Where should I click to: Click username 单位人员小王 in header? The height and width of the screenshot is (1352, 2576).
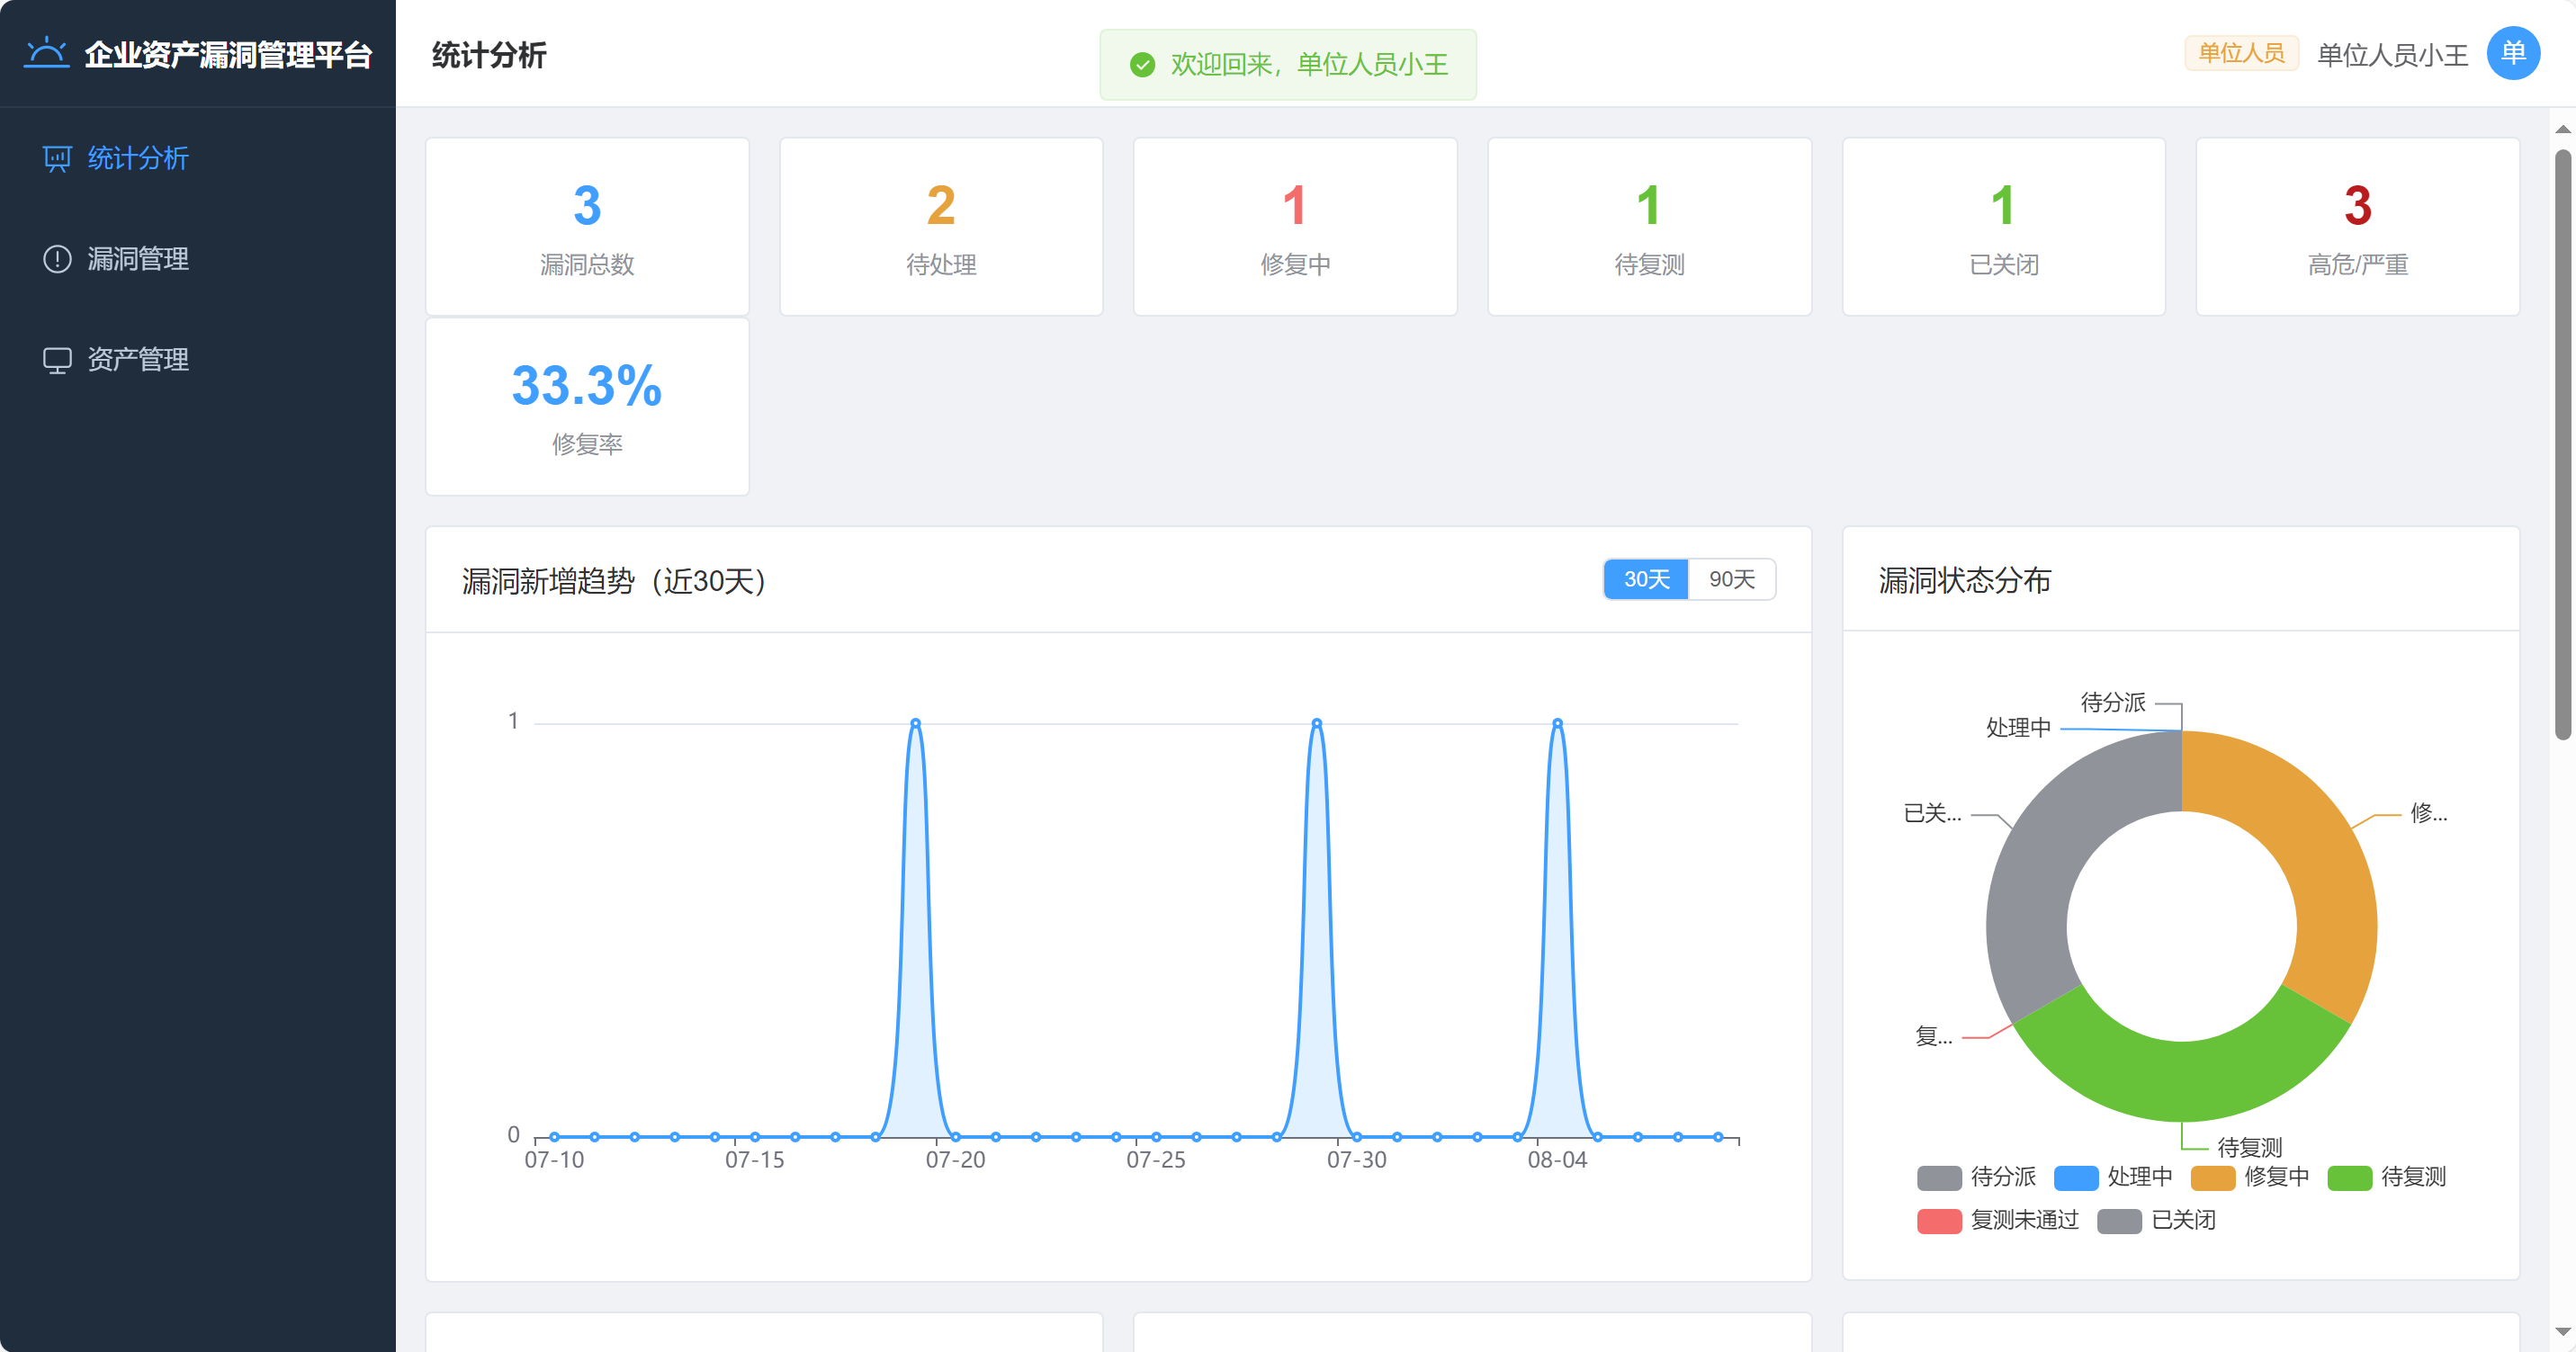tap(2392, 55)
